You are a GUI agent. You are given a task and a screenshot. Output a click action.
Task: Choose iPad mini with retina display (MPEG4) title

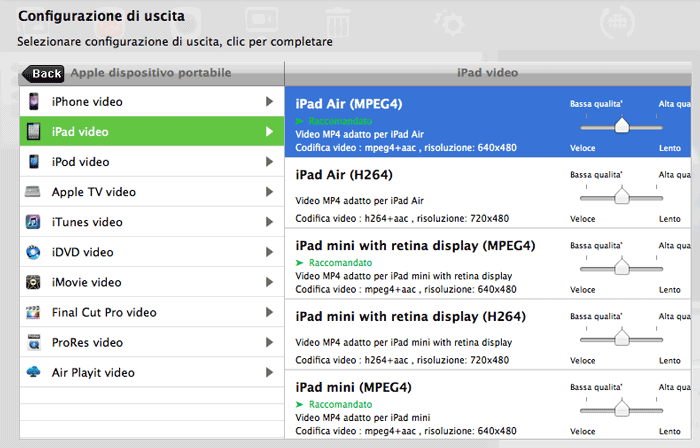[x=415, y=246]
